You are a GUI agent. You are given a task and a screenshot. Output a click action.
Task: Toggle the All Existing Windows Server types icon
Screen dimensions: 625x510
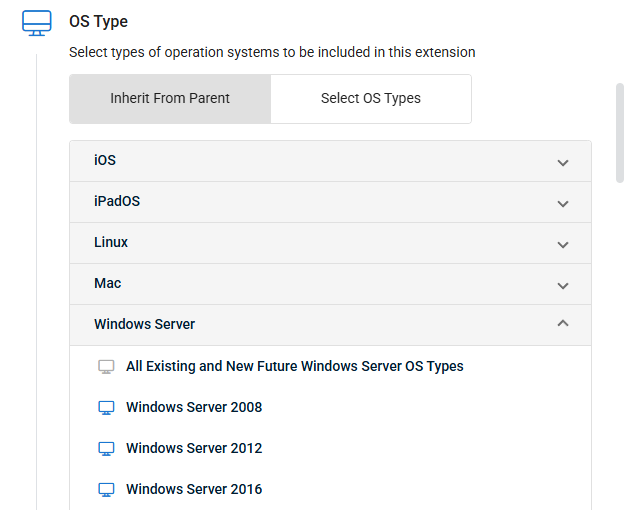pyautogui.click(x=106, y=367)
